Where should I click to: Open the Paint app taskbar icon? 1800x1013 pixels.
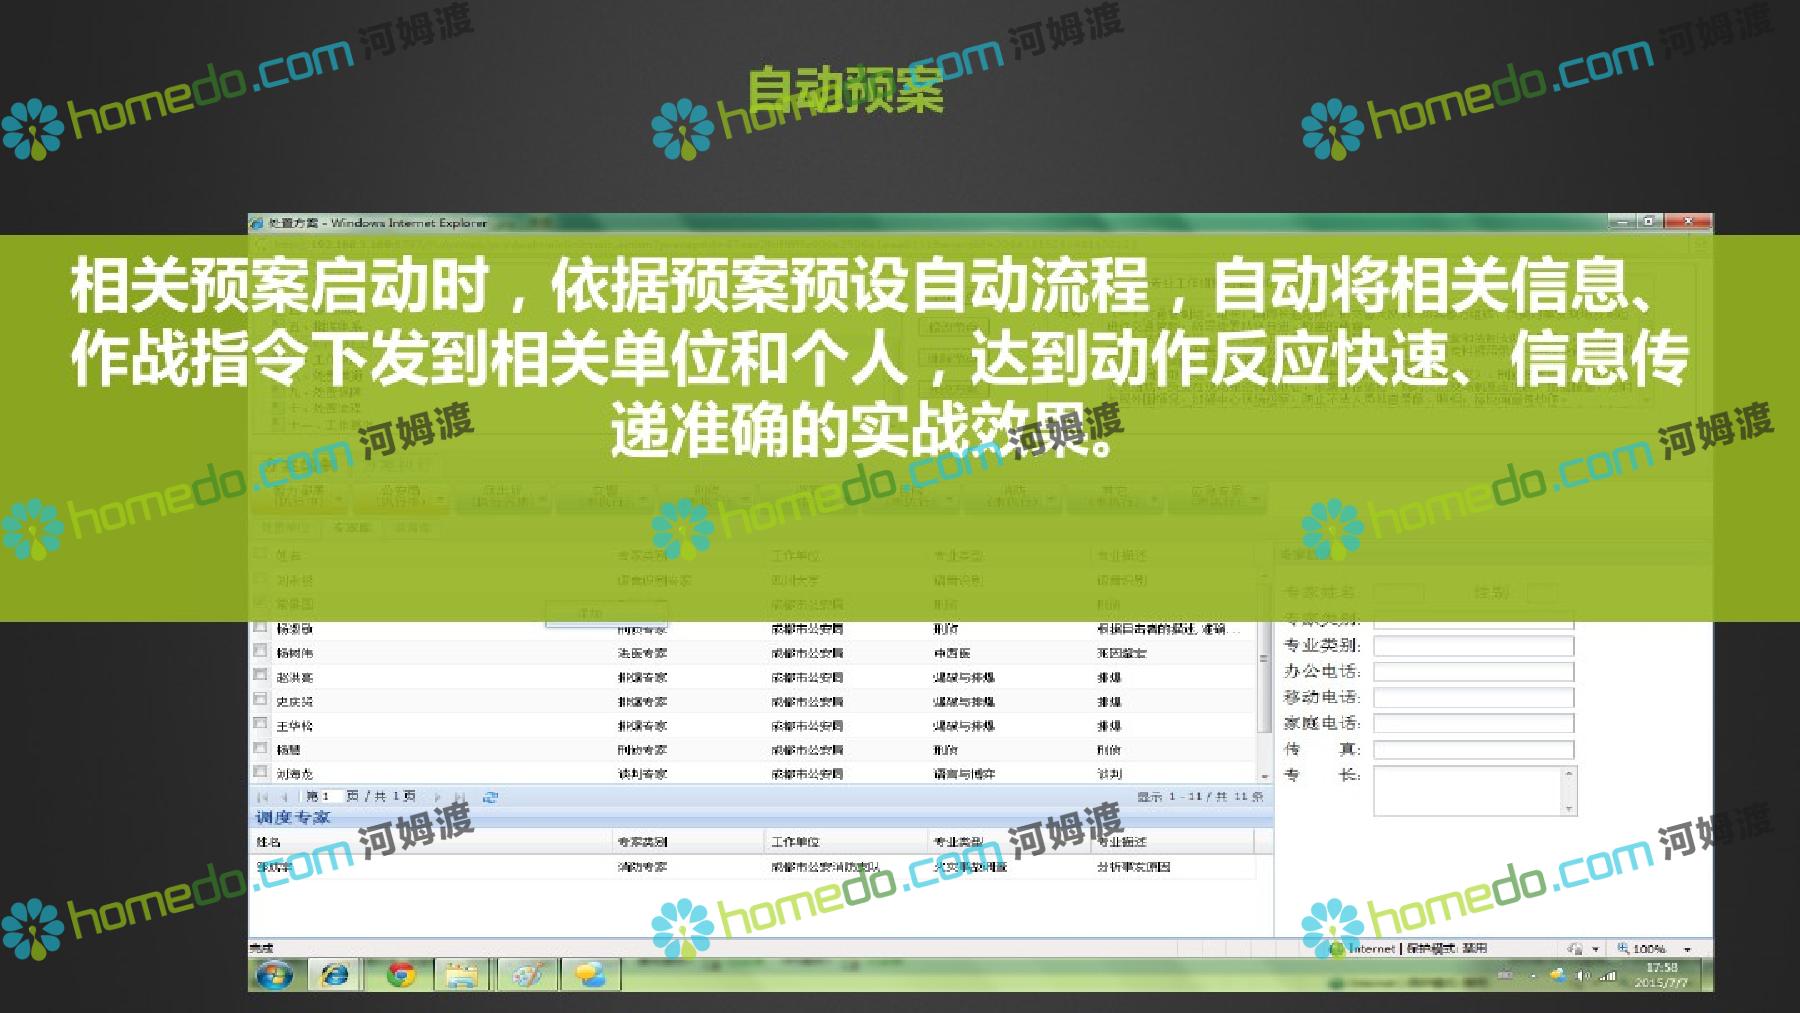527,975
